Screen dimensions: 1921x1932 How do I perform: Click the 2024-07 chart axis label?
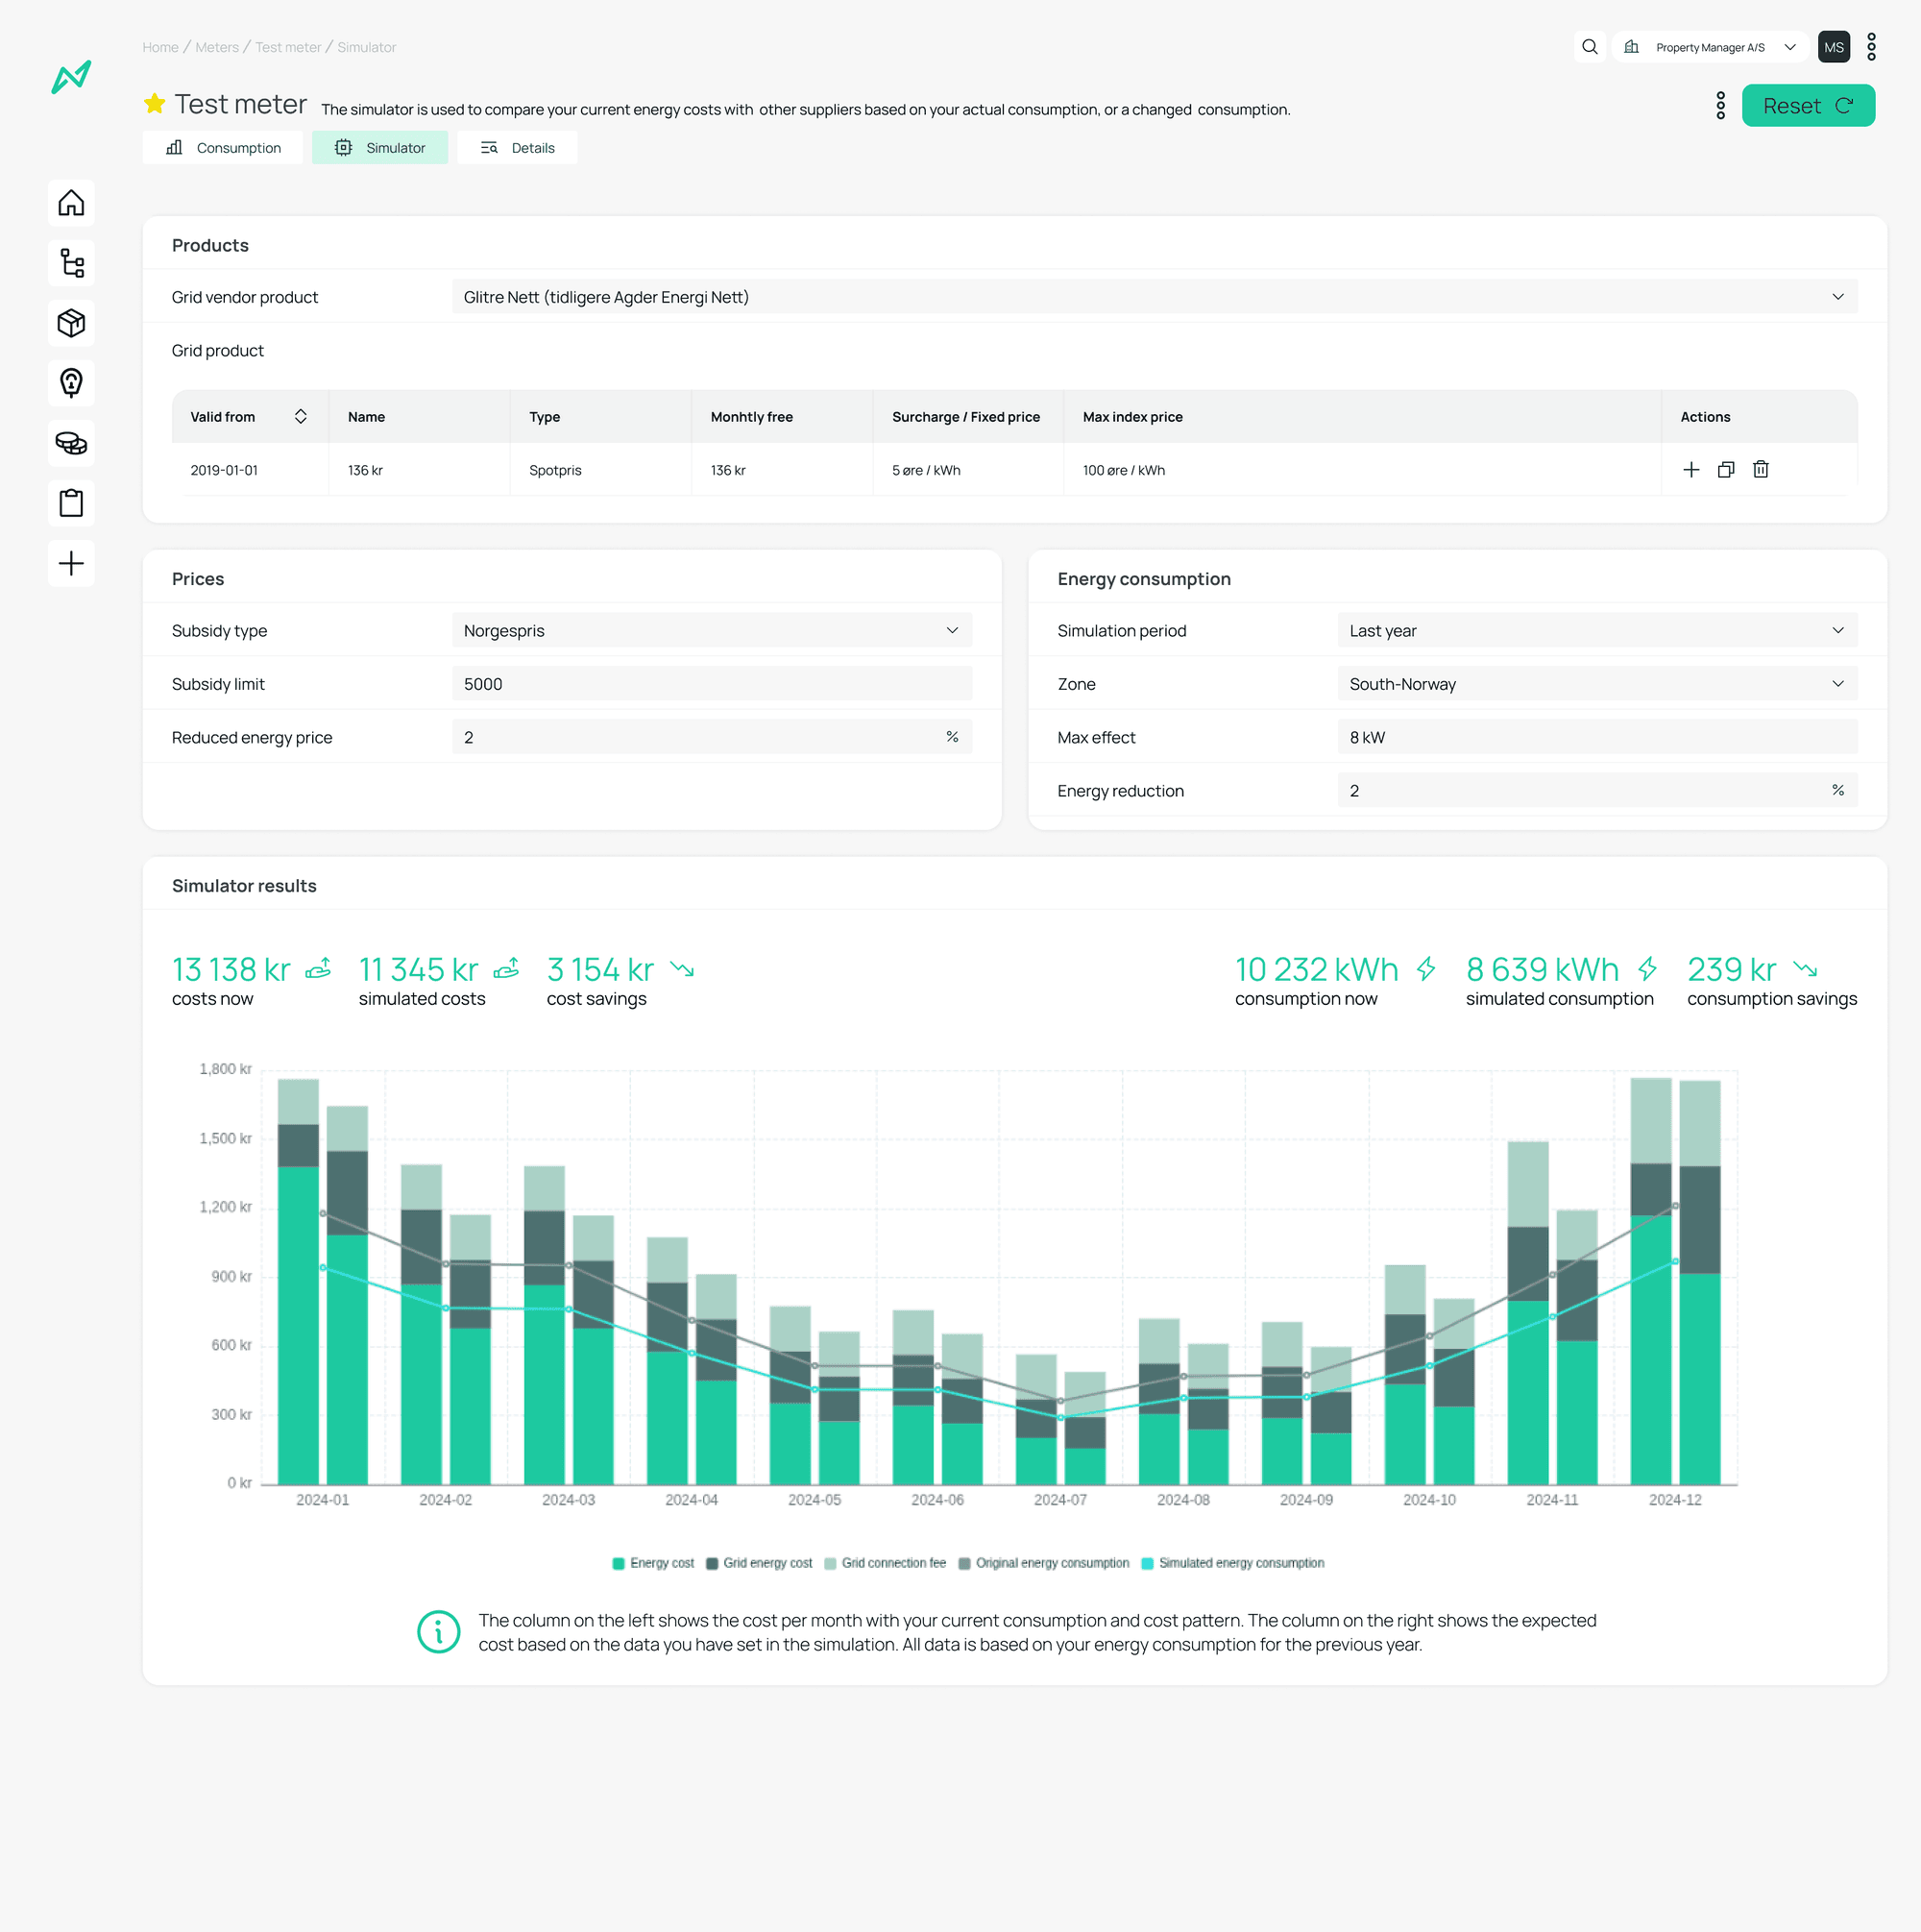pyautogui.click(x=1060, y=1500)
